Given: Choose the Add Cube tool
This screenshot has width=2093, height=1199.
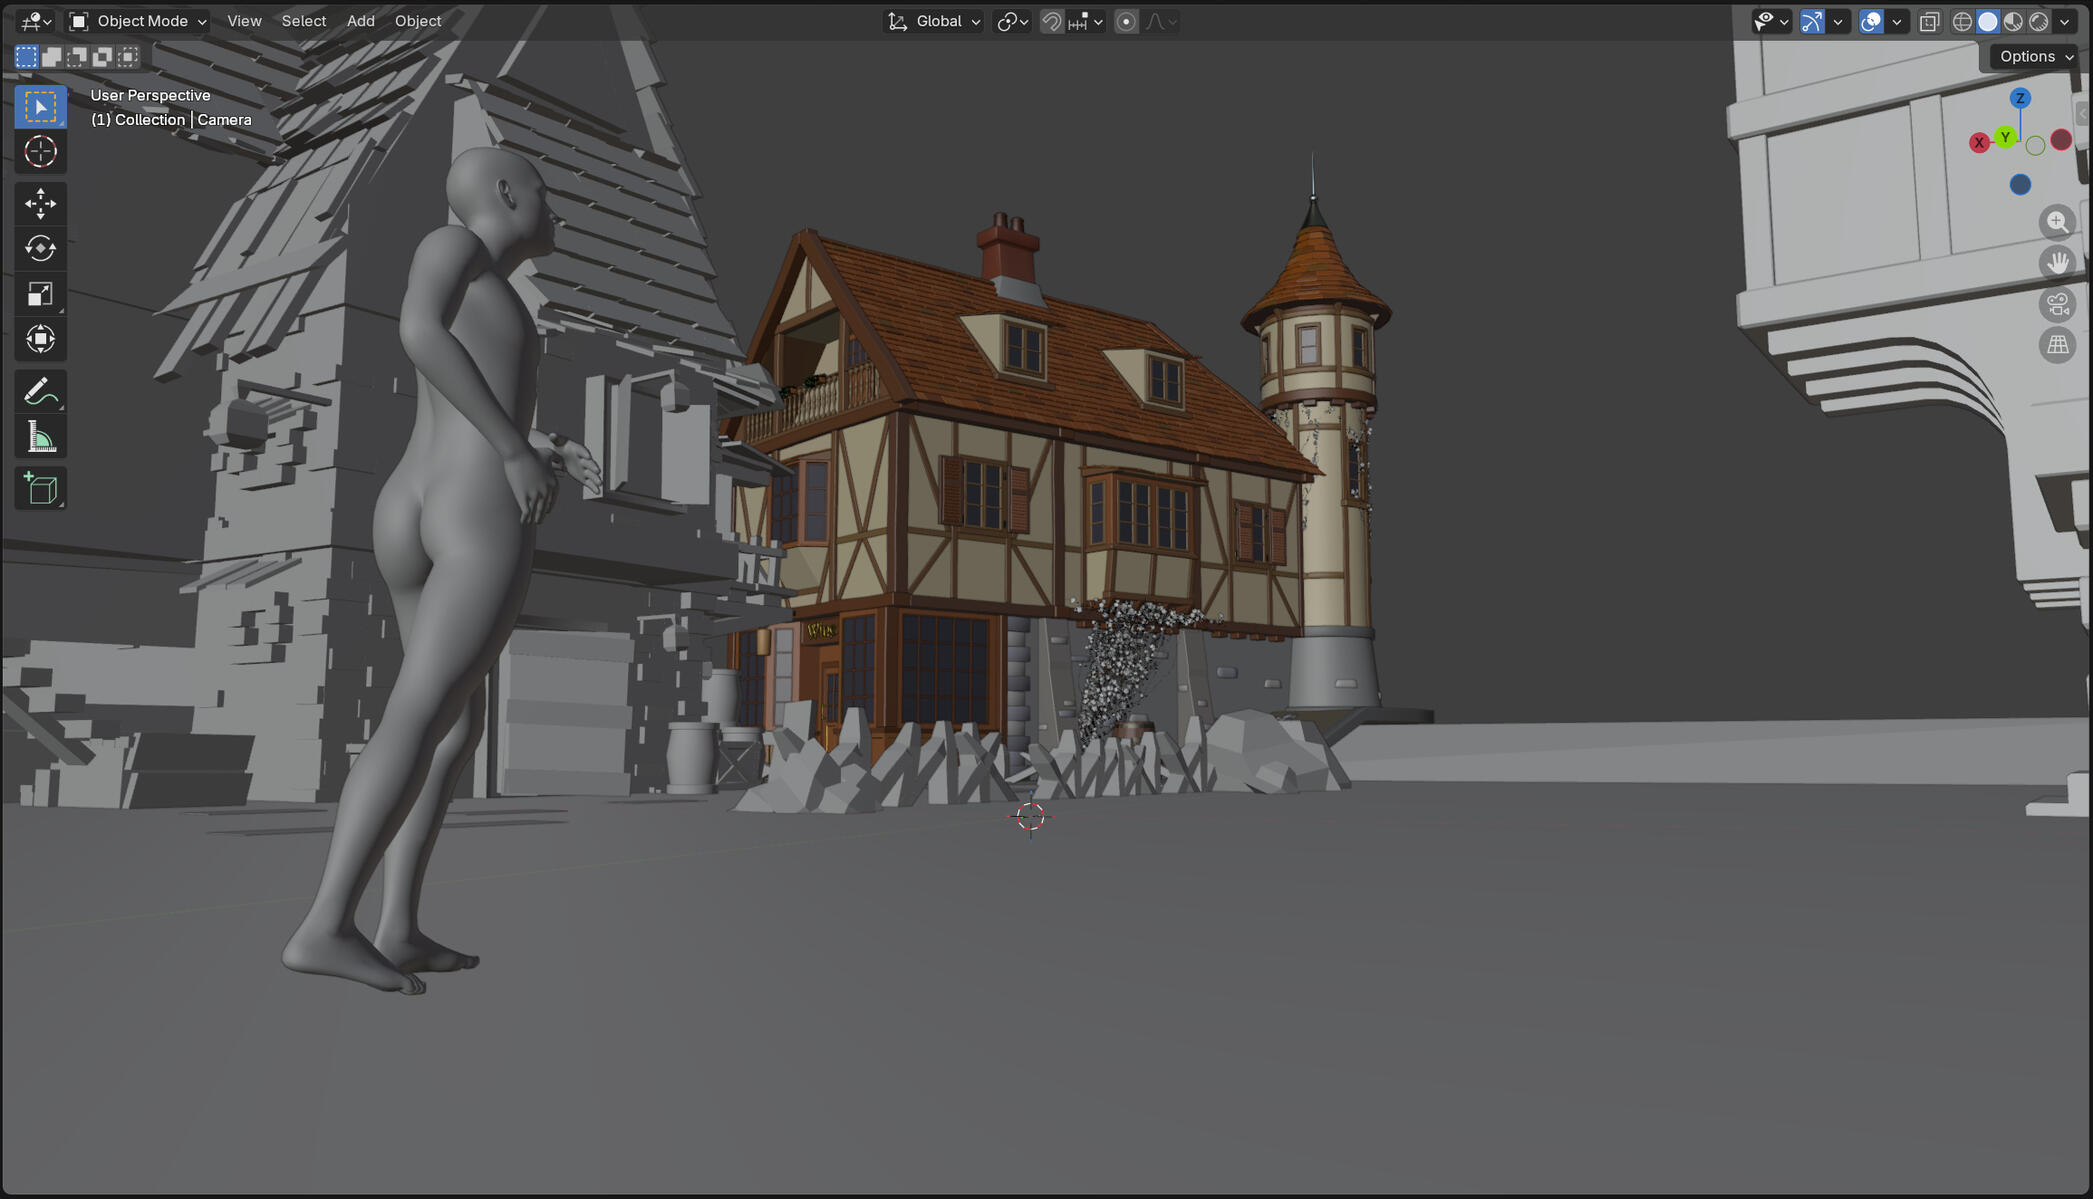Looking at the screenshot, I should tap(40, 488).
